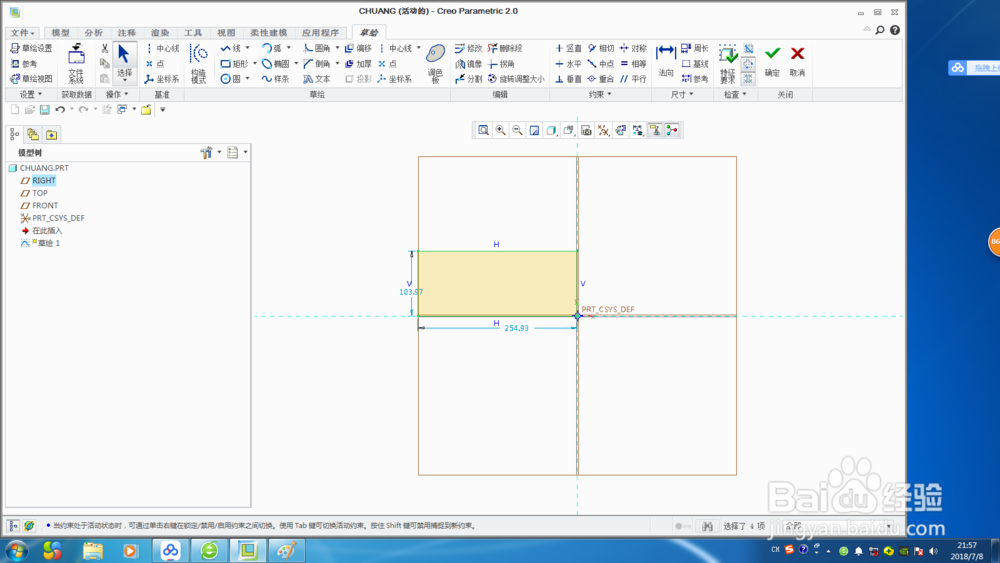Click the repaint icon in graphics toolbar
1000x563 pixels.
(534, 131)
